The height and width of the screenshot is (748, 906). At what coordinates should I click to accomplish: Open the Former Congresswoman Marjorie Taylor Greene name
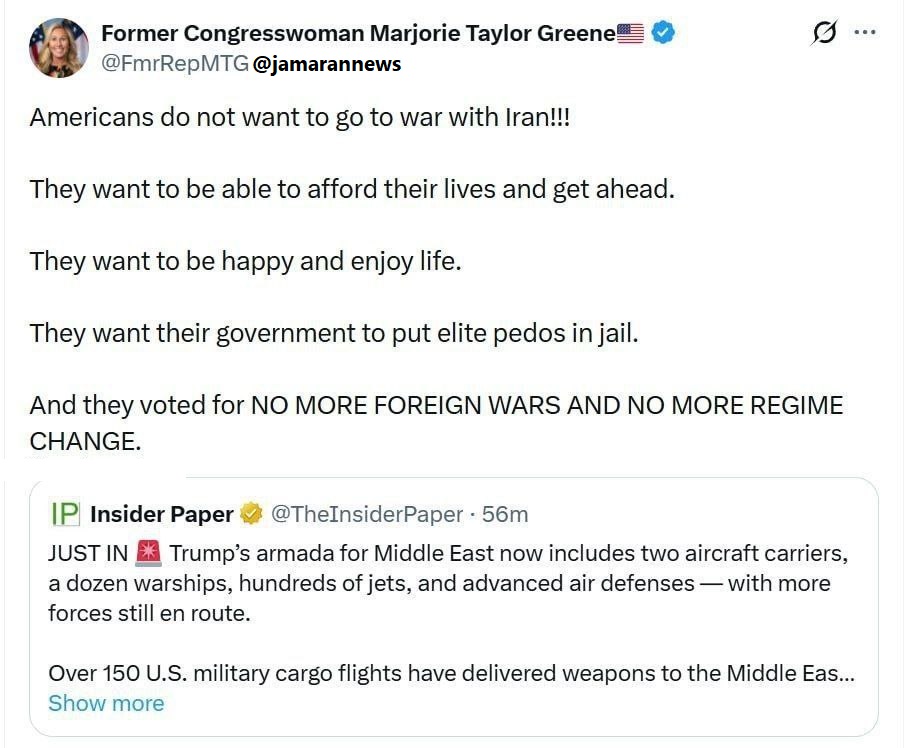(358, 33)
